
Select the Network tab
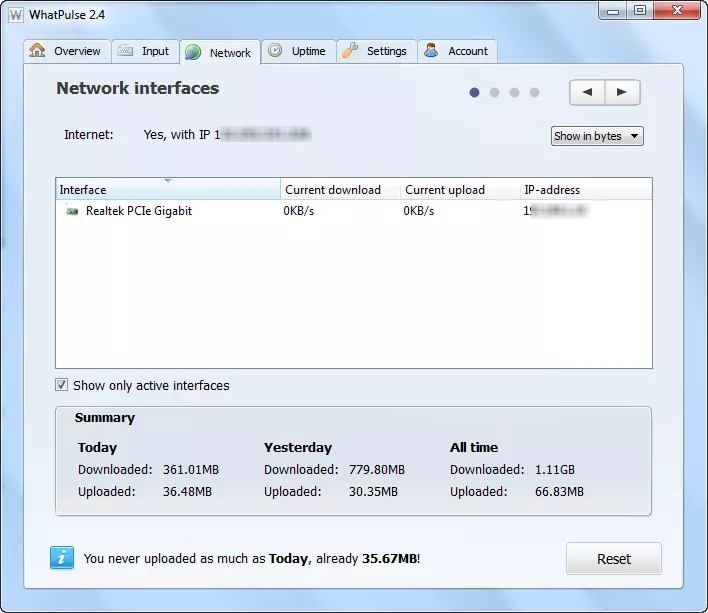(x=220, y=52)
